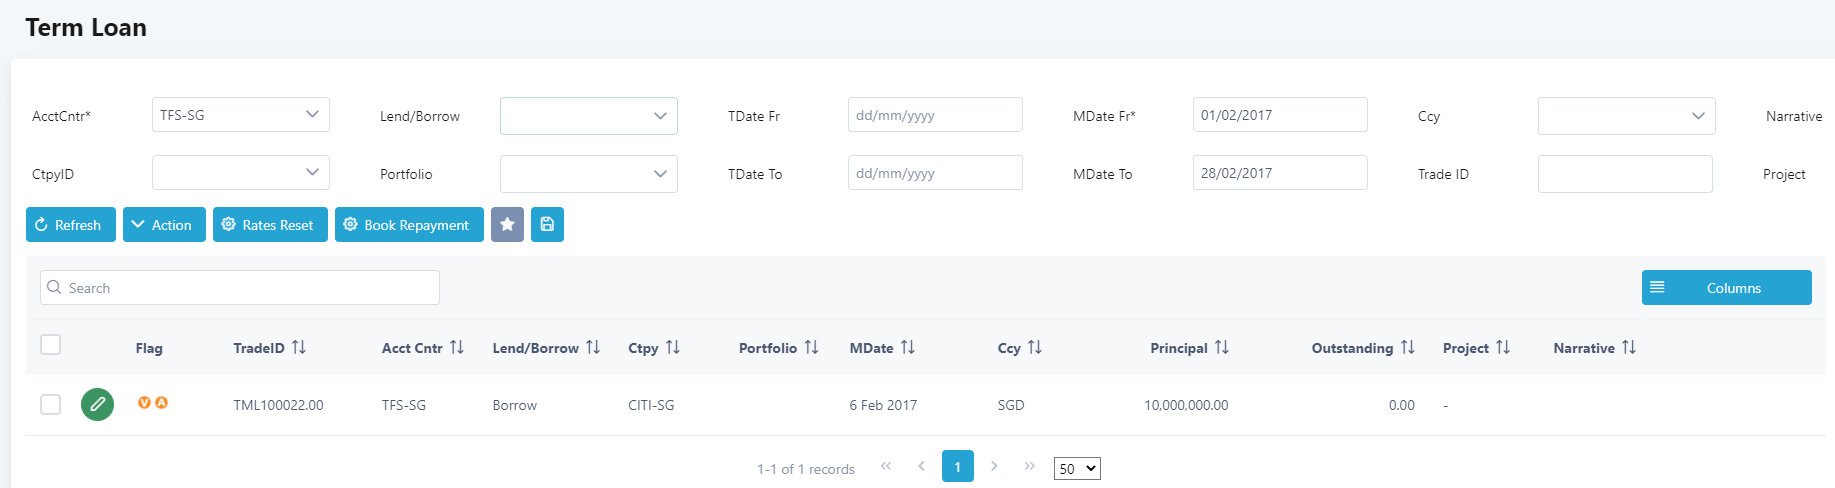Viewport: 1835px width, 488px height.
Task: Sort by Ccy column arrows
Action: point(1035,348)
